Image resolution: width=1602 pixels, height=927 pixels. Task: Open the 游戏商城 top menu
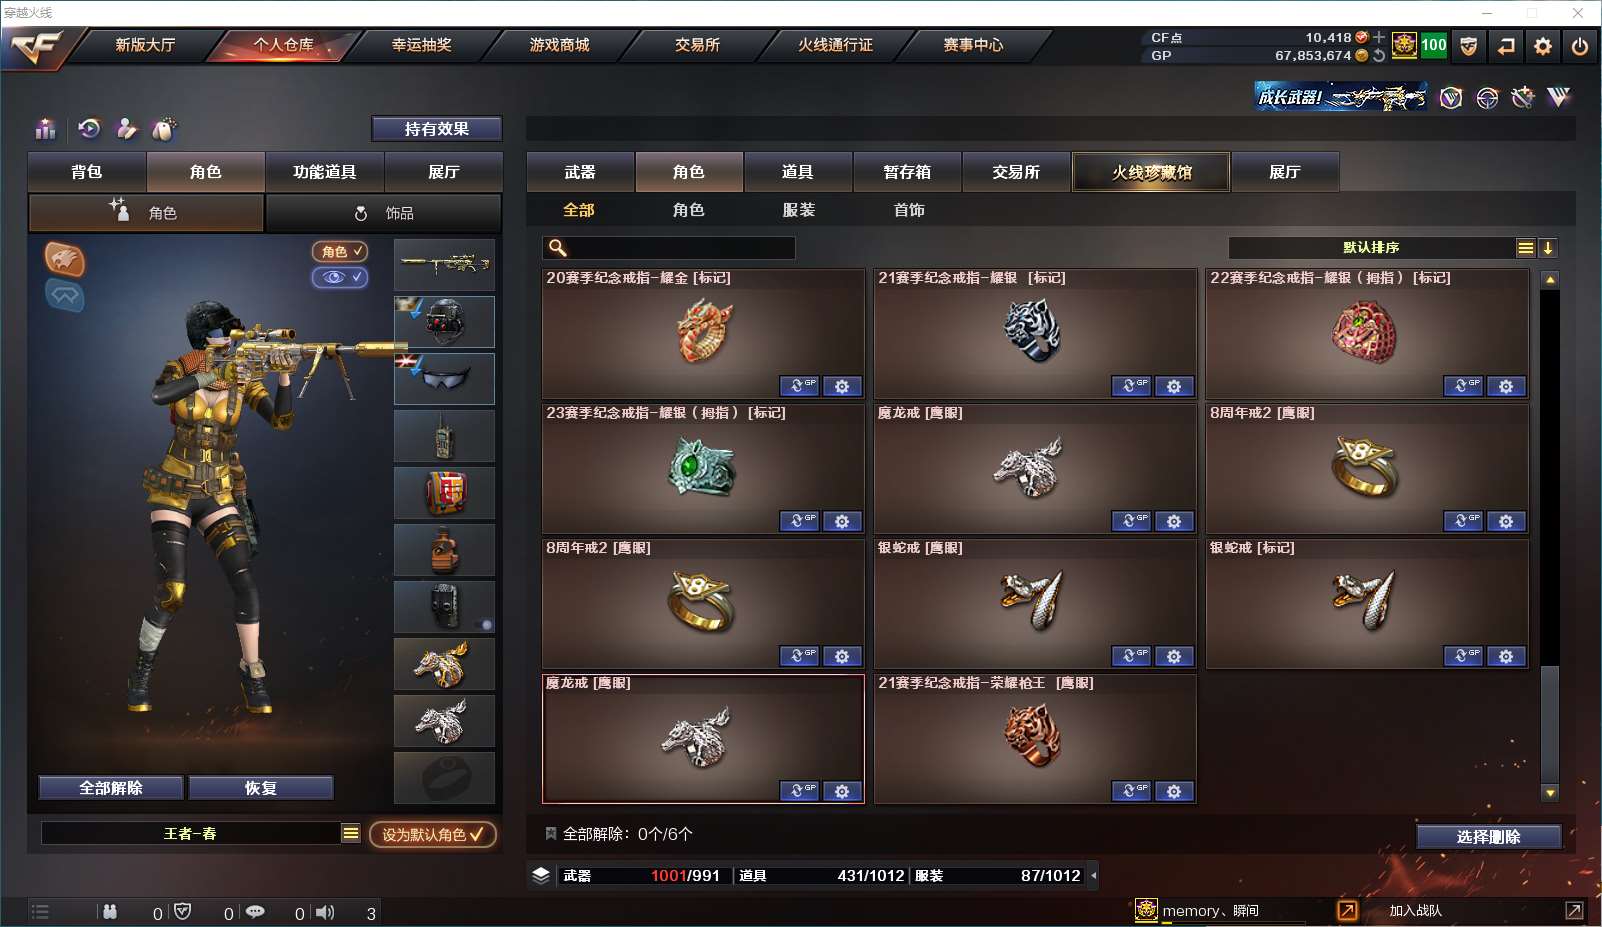click(559, 45)
